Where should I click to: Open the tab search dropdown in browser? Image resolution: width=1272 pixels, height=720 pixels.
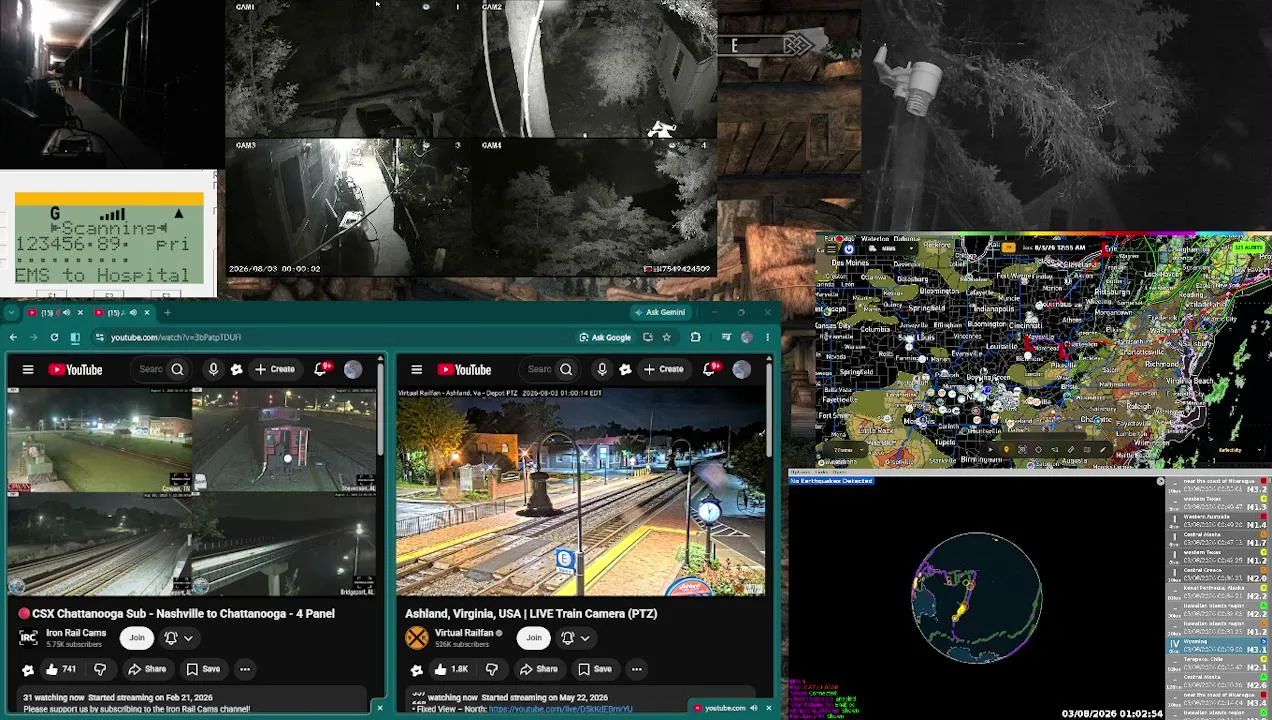click(13, 313)
